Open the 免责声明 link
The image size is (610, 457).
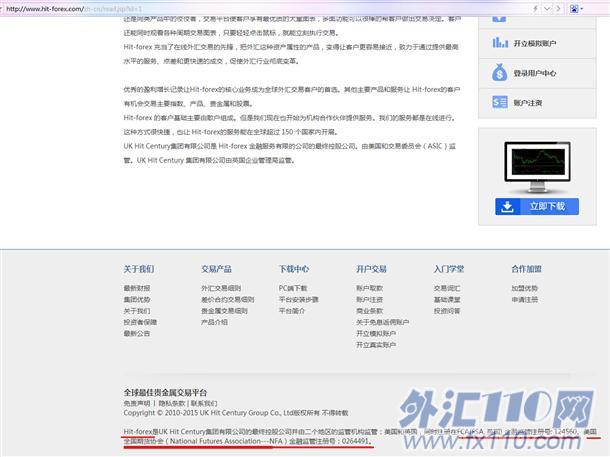click(x=137, y=403)
